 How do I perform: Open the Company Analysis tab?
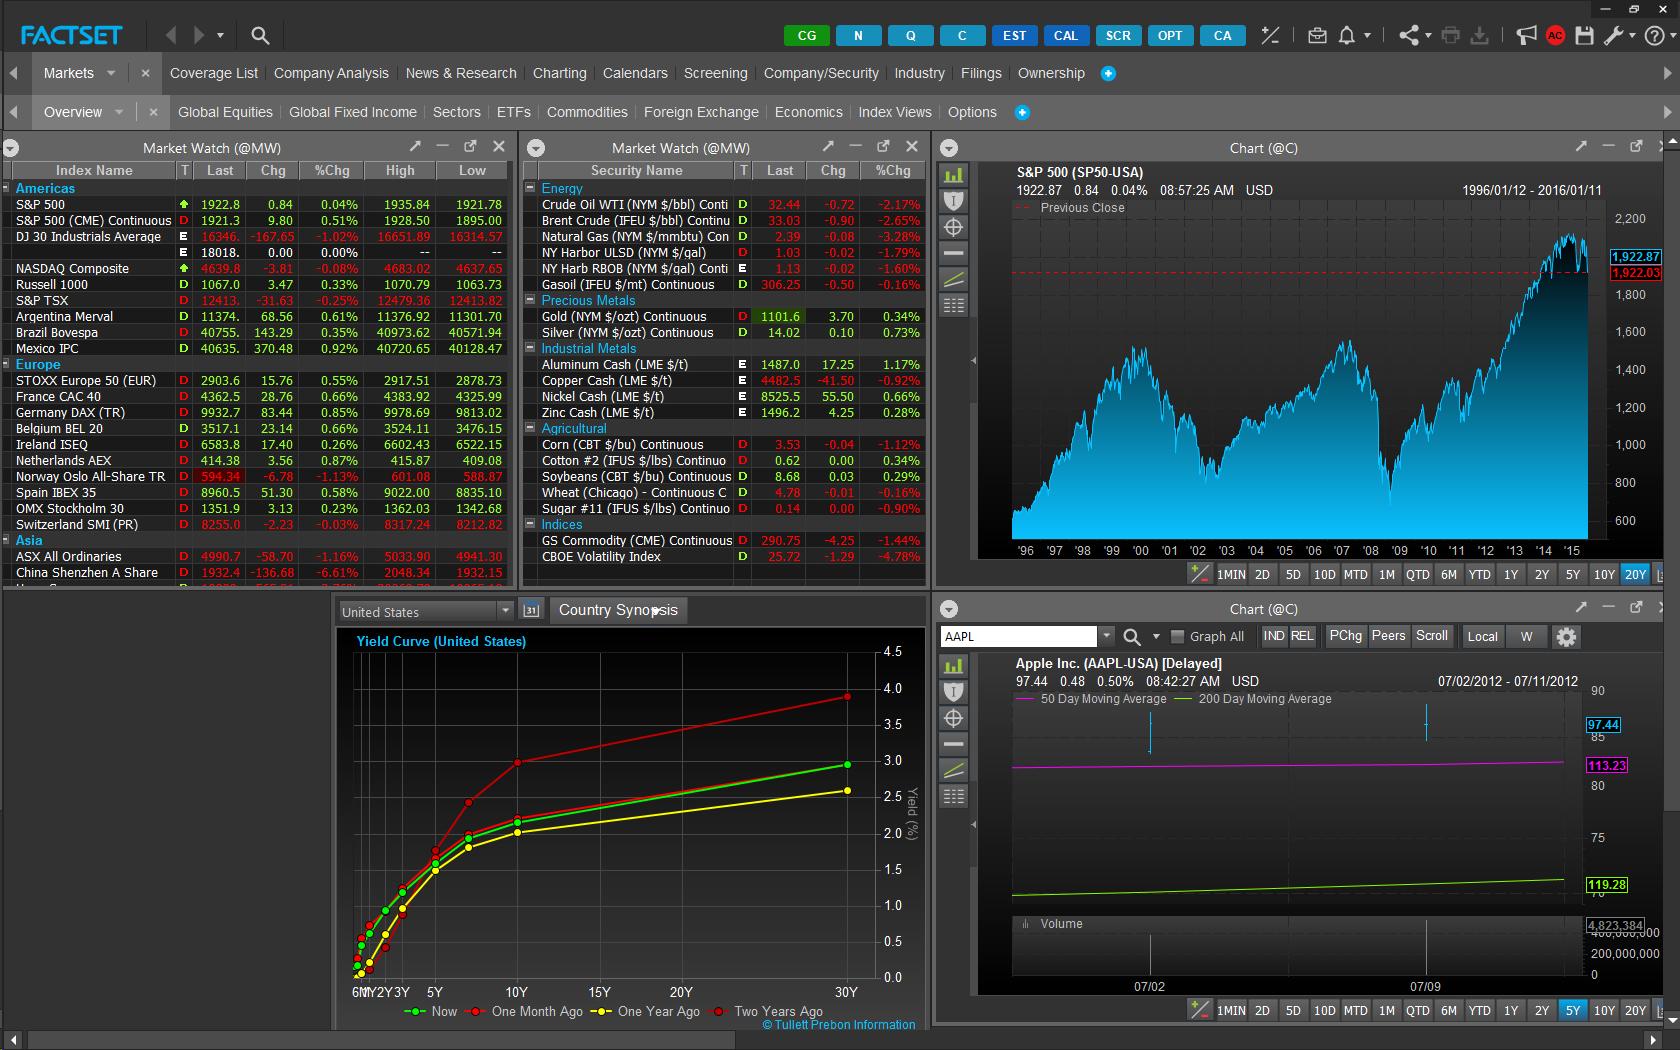pos(331,73)
